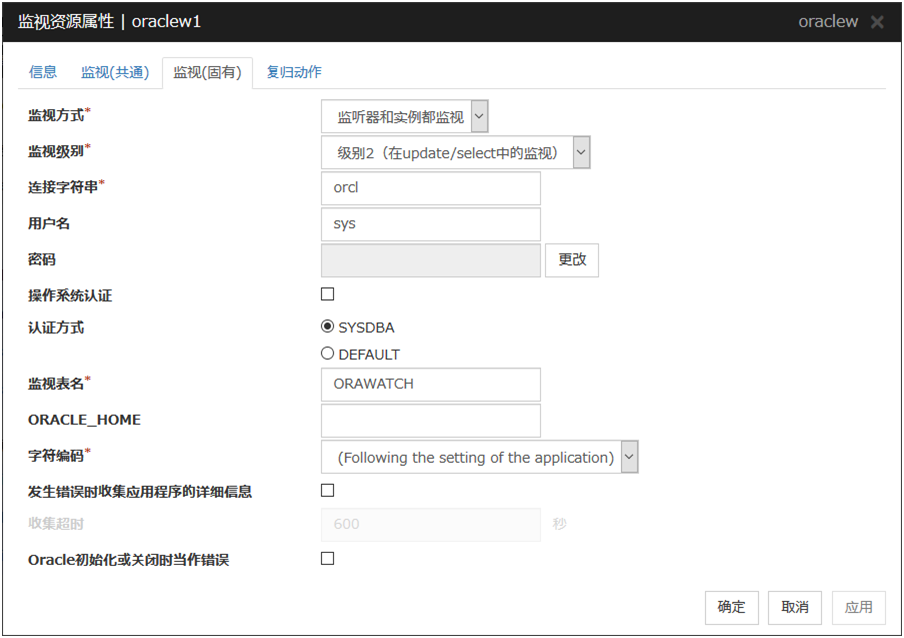Go to the 复归动作 tab
Viewport: 904px width, 638px height.
pyautogui.click(x=294, y=72)
